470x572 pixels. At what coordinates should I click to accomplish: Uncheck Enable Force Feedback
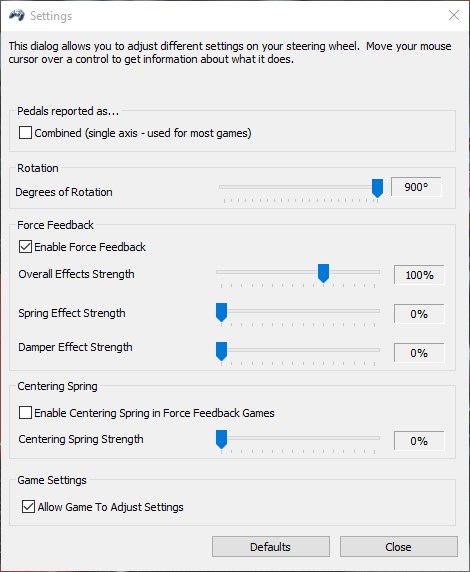[25, 247]
